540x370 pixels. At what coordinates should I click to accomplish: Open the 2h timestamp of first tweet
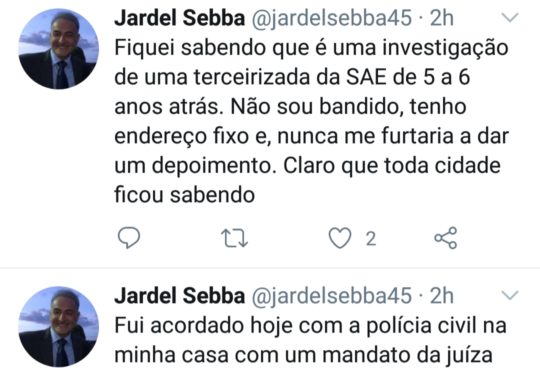(442, 18)
